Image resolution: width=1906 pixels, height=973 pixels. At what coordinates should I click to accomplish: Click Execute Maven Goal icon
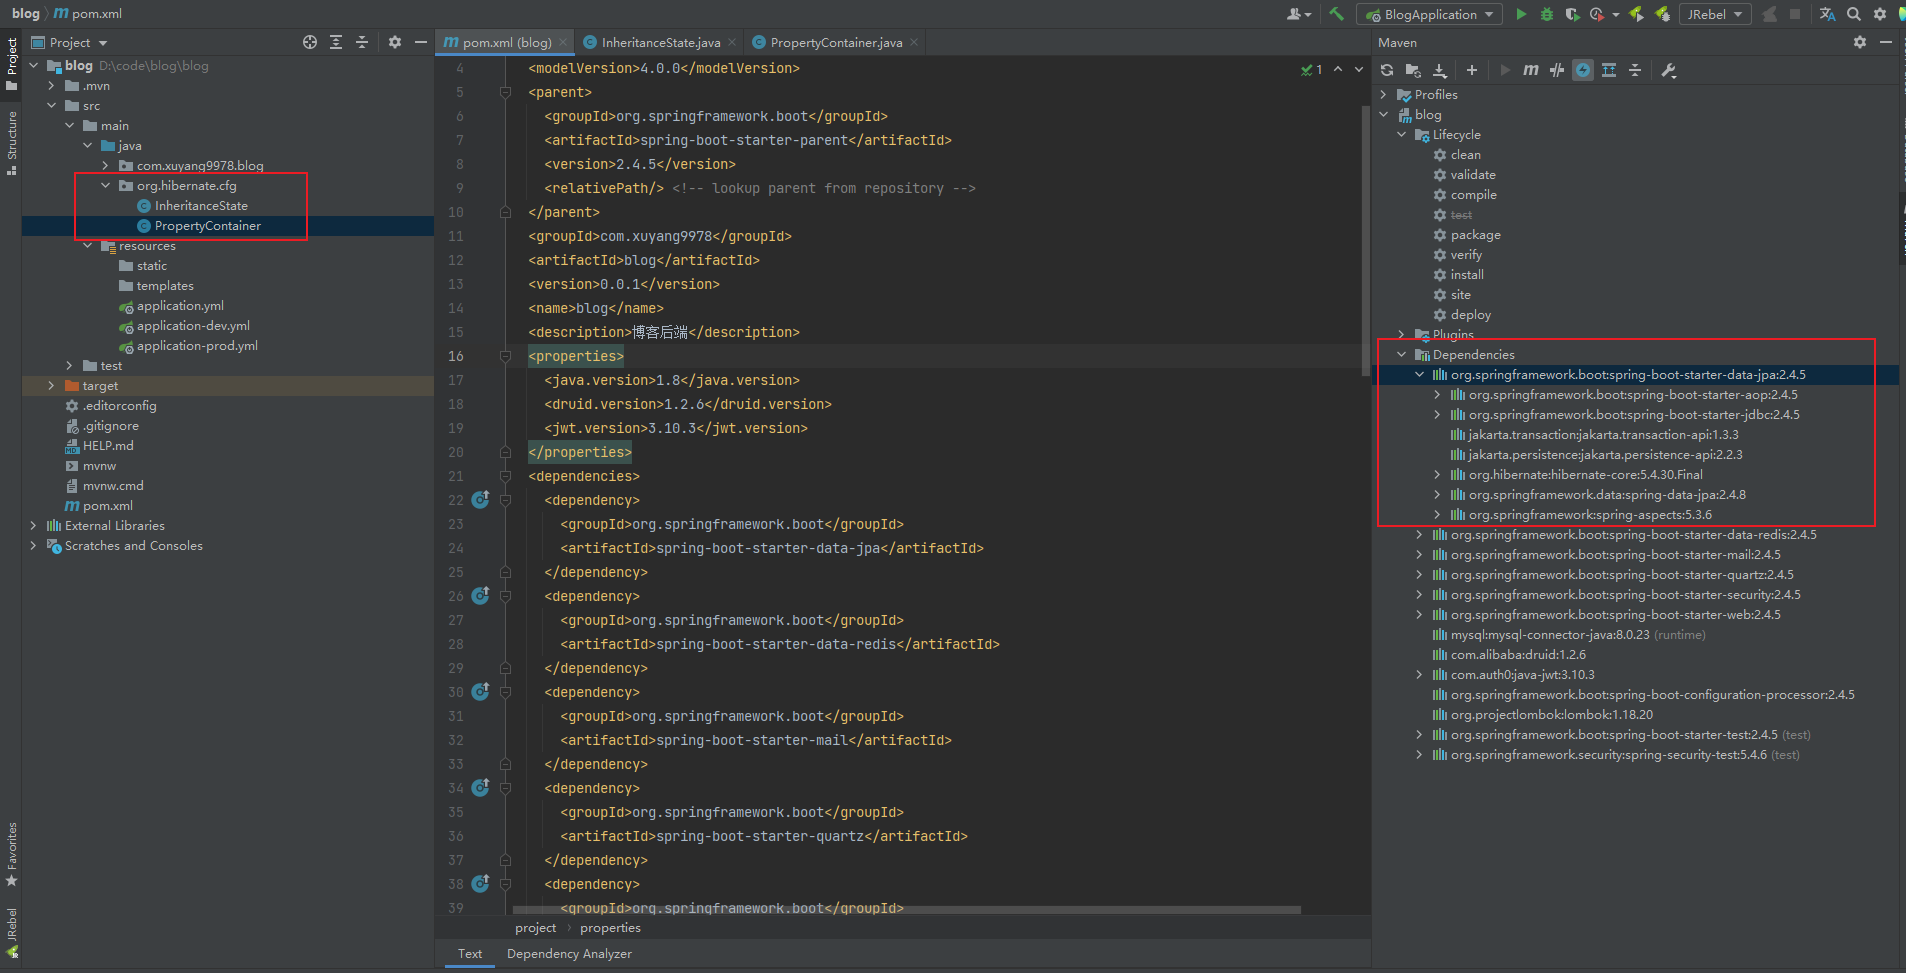tap(1530, 70)
